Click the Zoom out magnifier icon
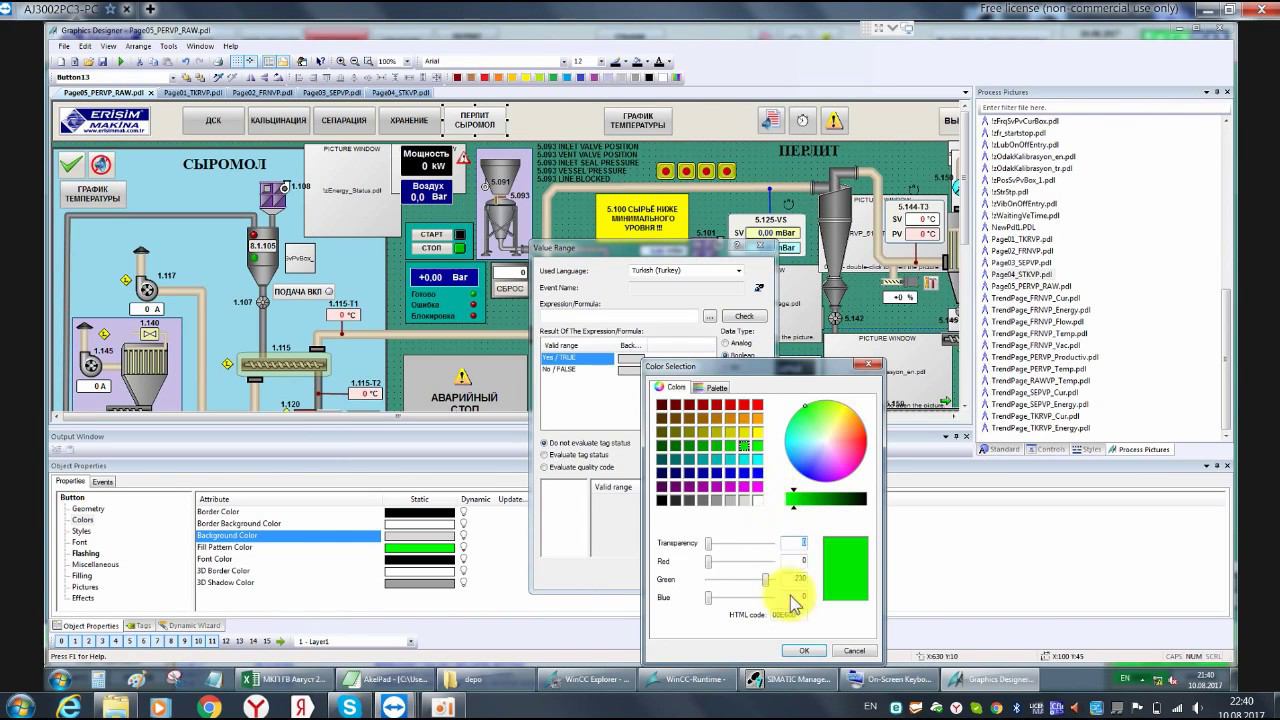This screenshot has width=1280, height=720. pos(354,61)
